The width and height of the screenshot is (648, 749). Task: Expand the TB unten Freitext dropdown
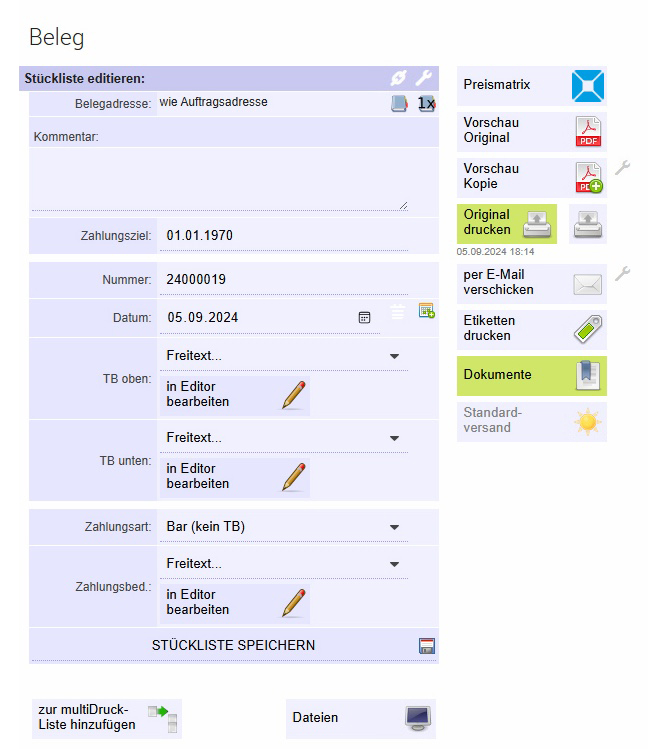coord(394,438)
